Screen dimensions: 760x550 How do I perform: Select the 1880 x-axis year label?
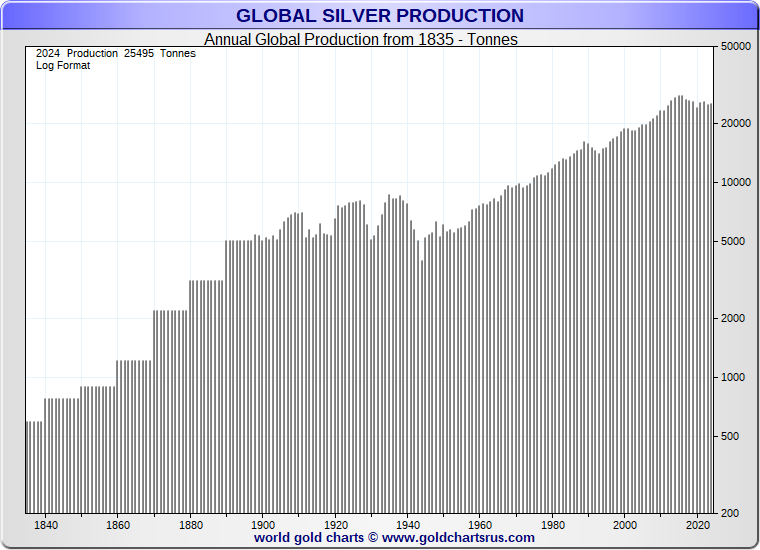(x=191, y=525)
